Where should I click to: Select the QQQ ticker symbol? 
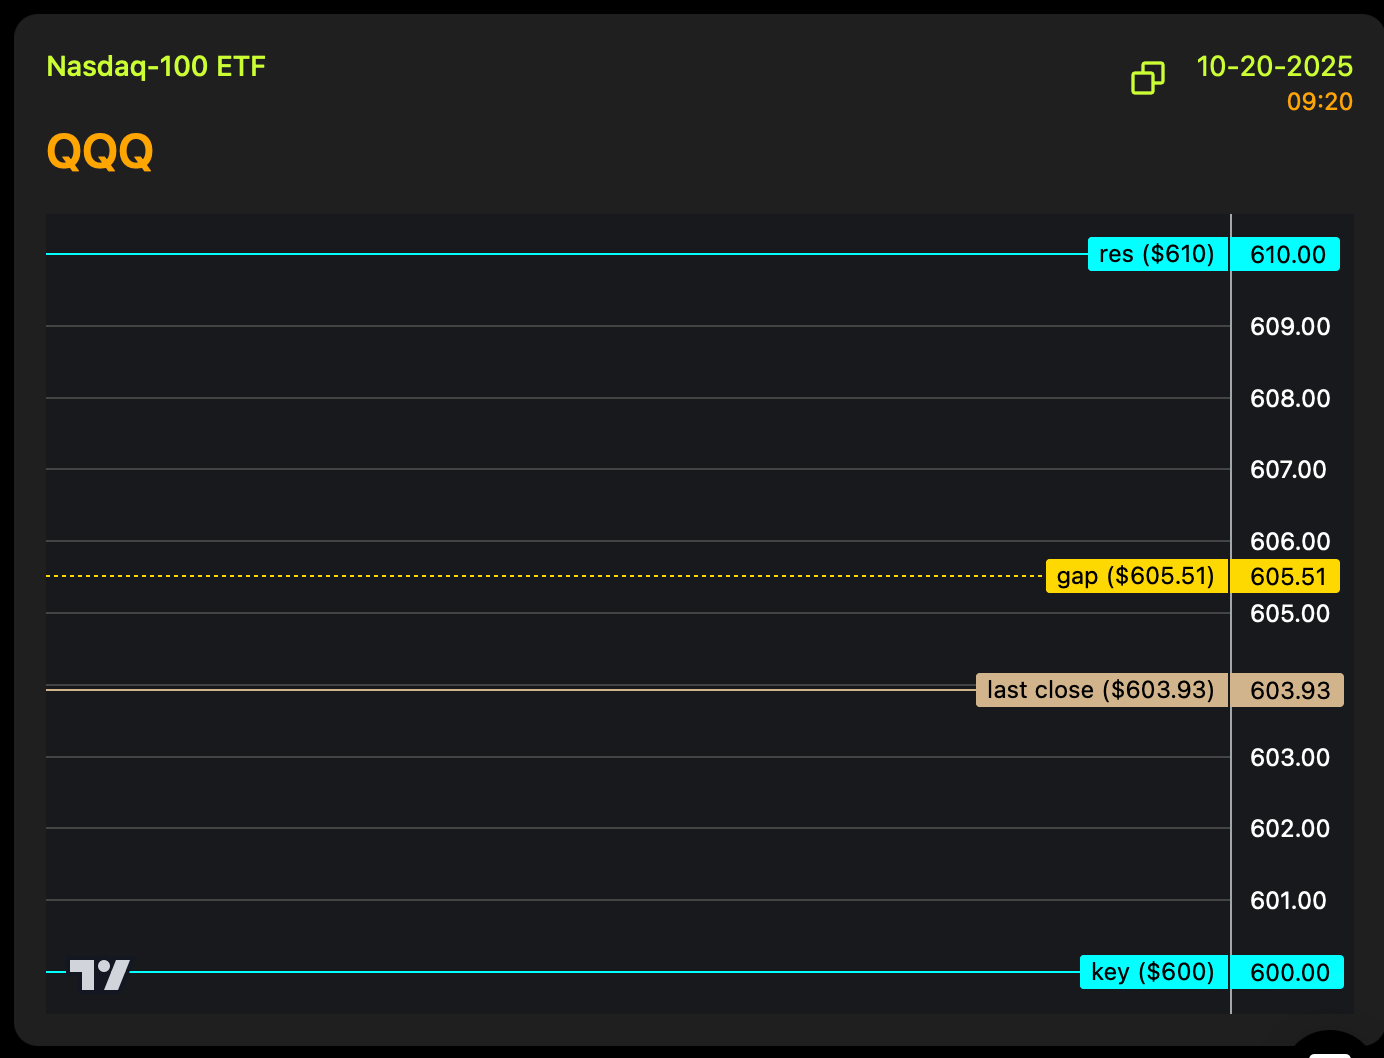100,152
